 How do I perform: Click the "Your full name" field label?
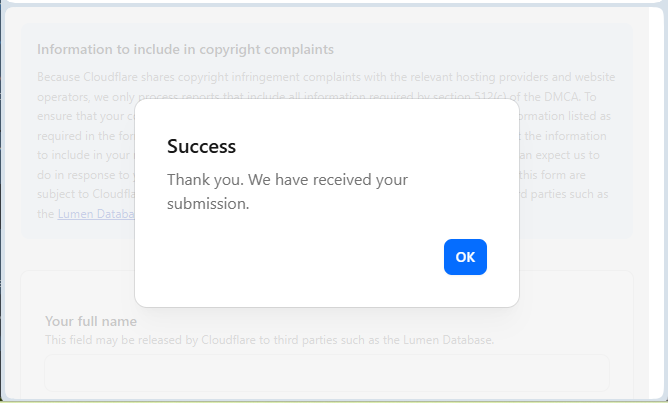(x=91, y=321)
